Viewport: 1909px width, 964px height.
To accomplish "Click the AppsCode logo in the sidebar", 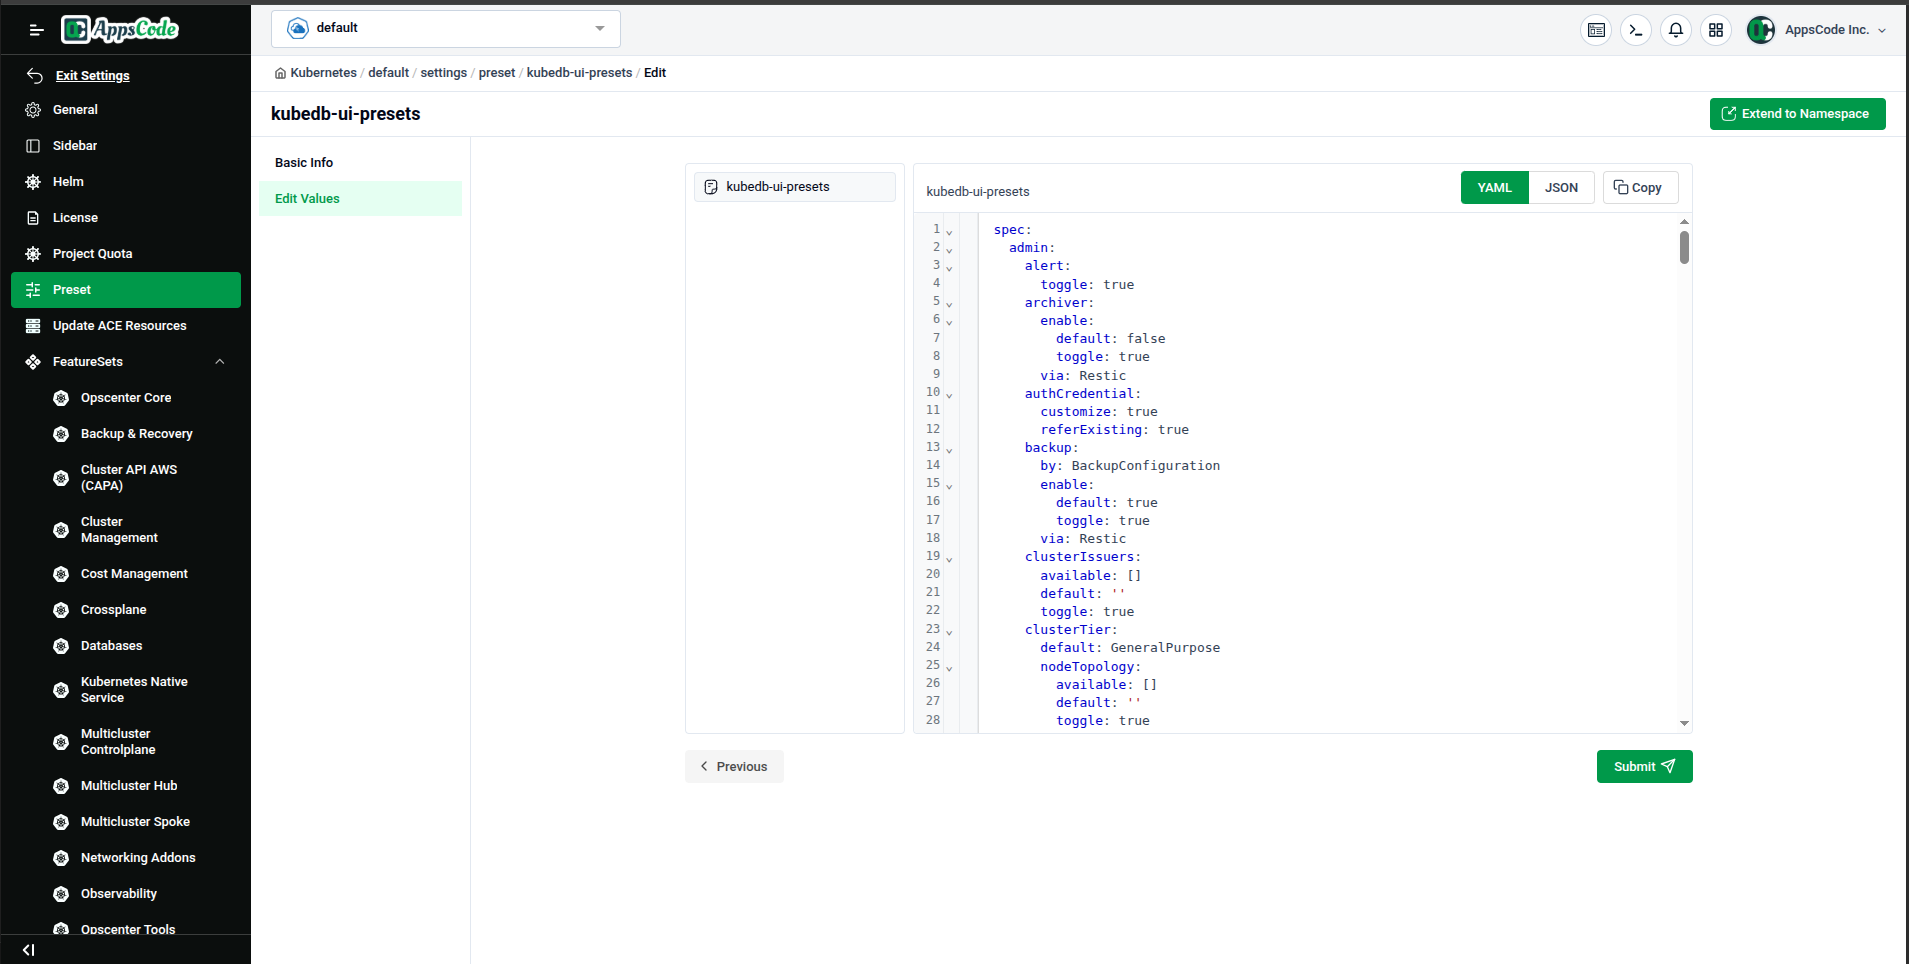I will click(119, 29).
